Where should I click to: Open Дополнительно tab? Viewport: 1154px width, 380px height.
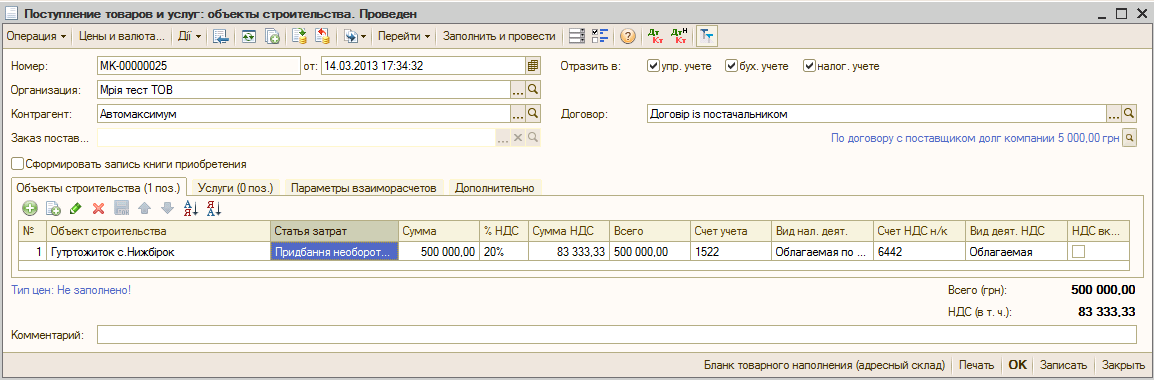click(495, 188)
